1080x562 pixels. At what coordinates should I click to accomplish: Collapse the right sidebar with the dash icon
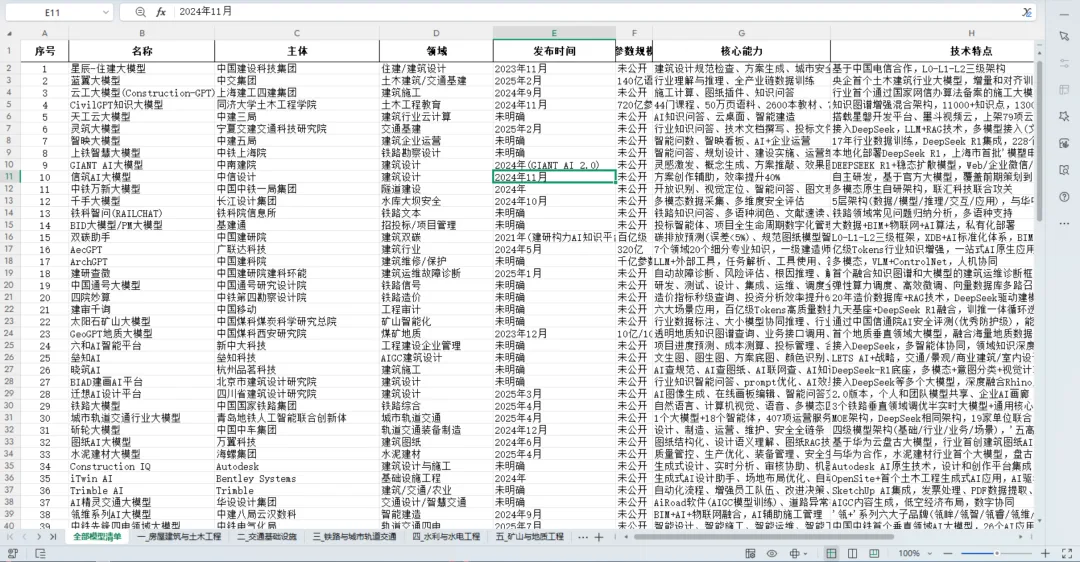point(1064,13)
